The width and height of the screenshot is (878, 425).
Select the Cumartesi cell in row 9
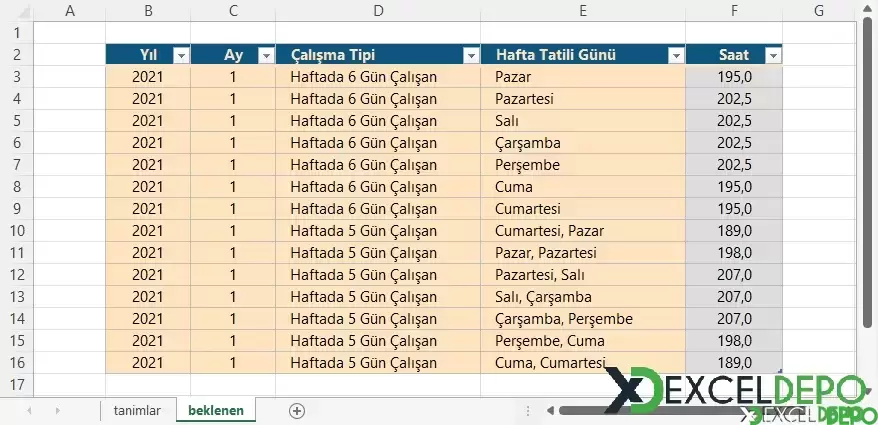[x=583, y=209]
